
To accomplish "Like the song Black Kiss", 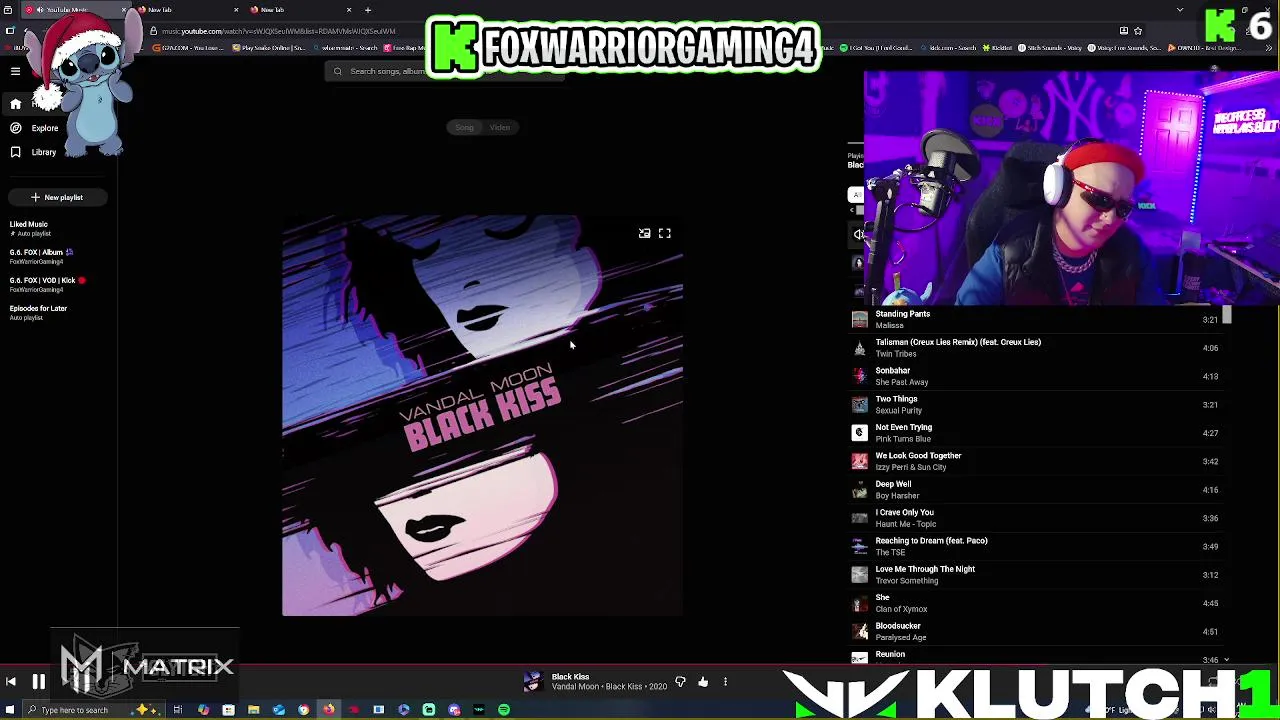I will pos(703,682).
